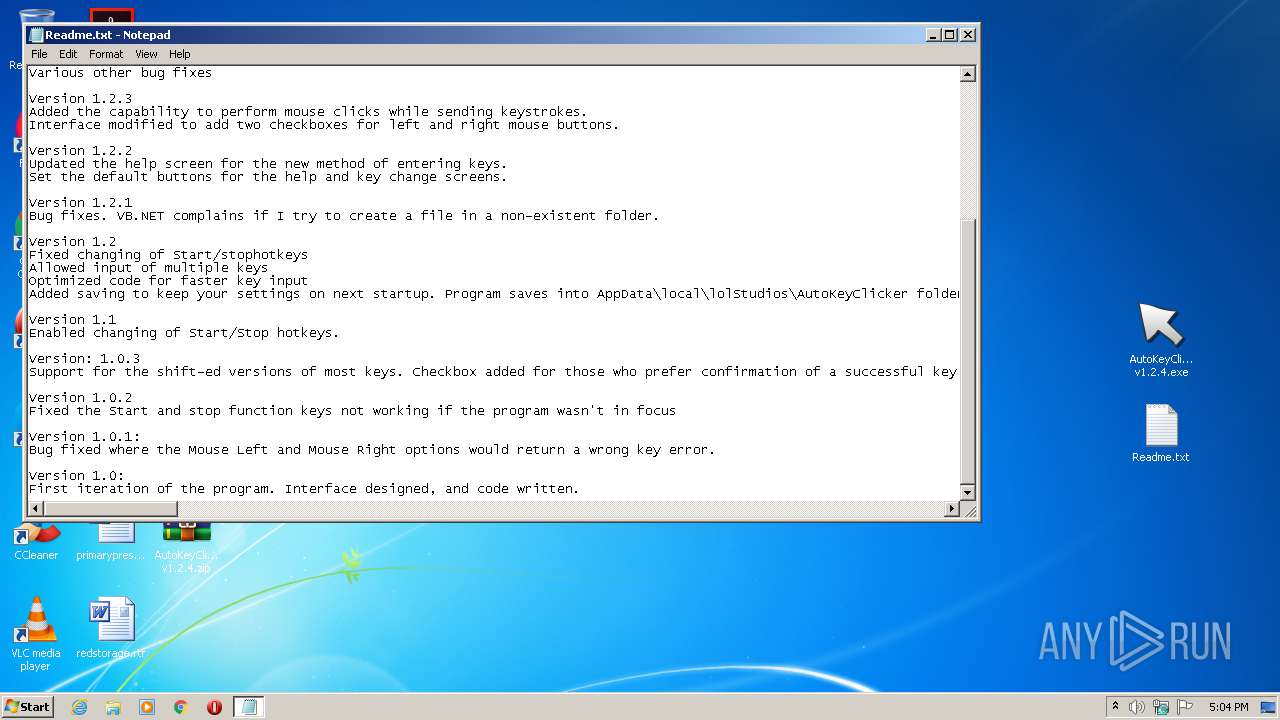This screenshot has height=720, width=1280.
Task: Open the Start menu
Action: 28,706
